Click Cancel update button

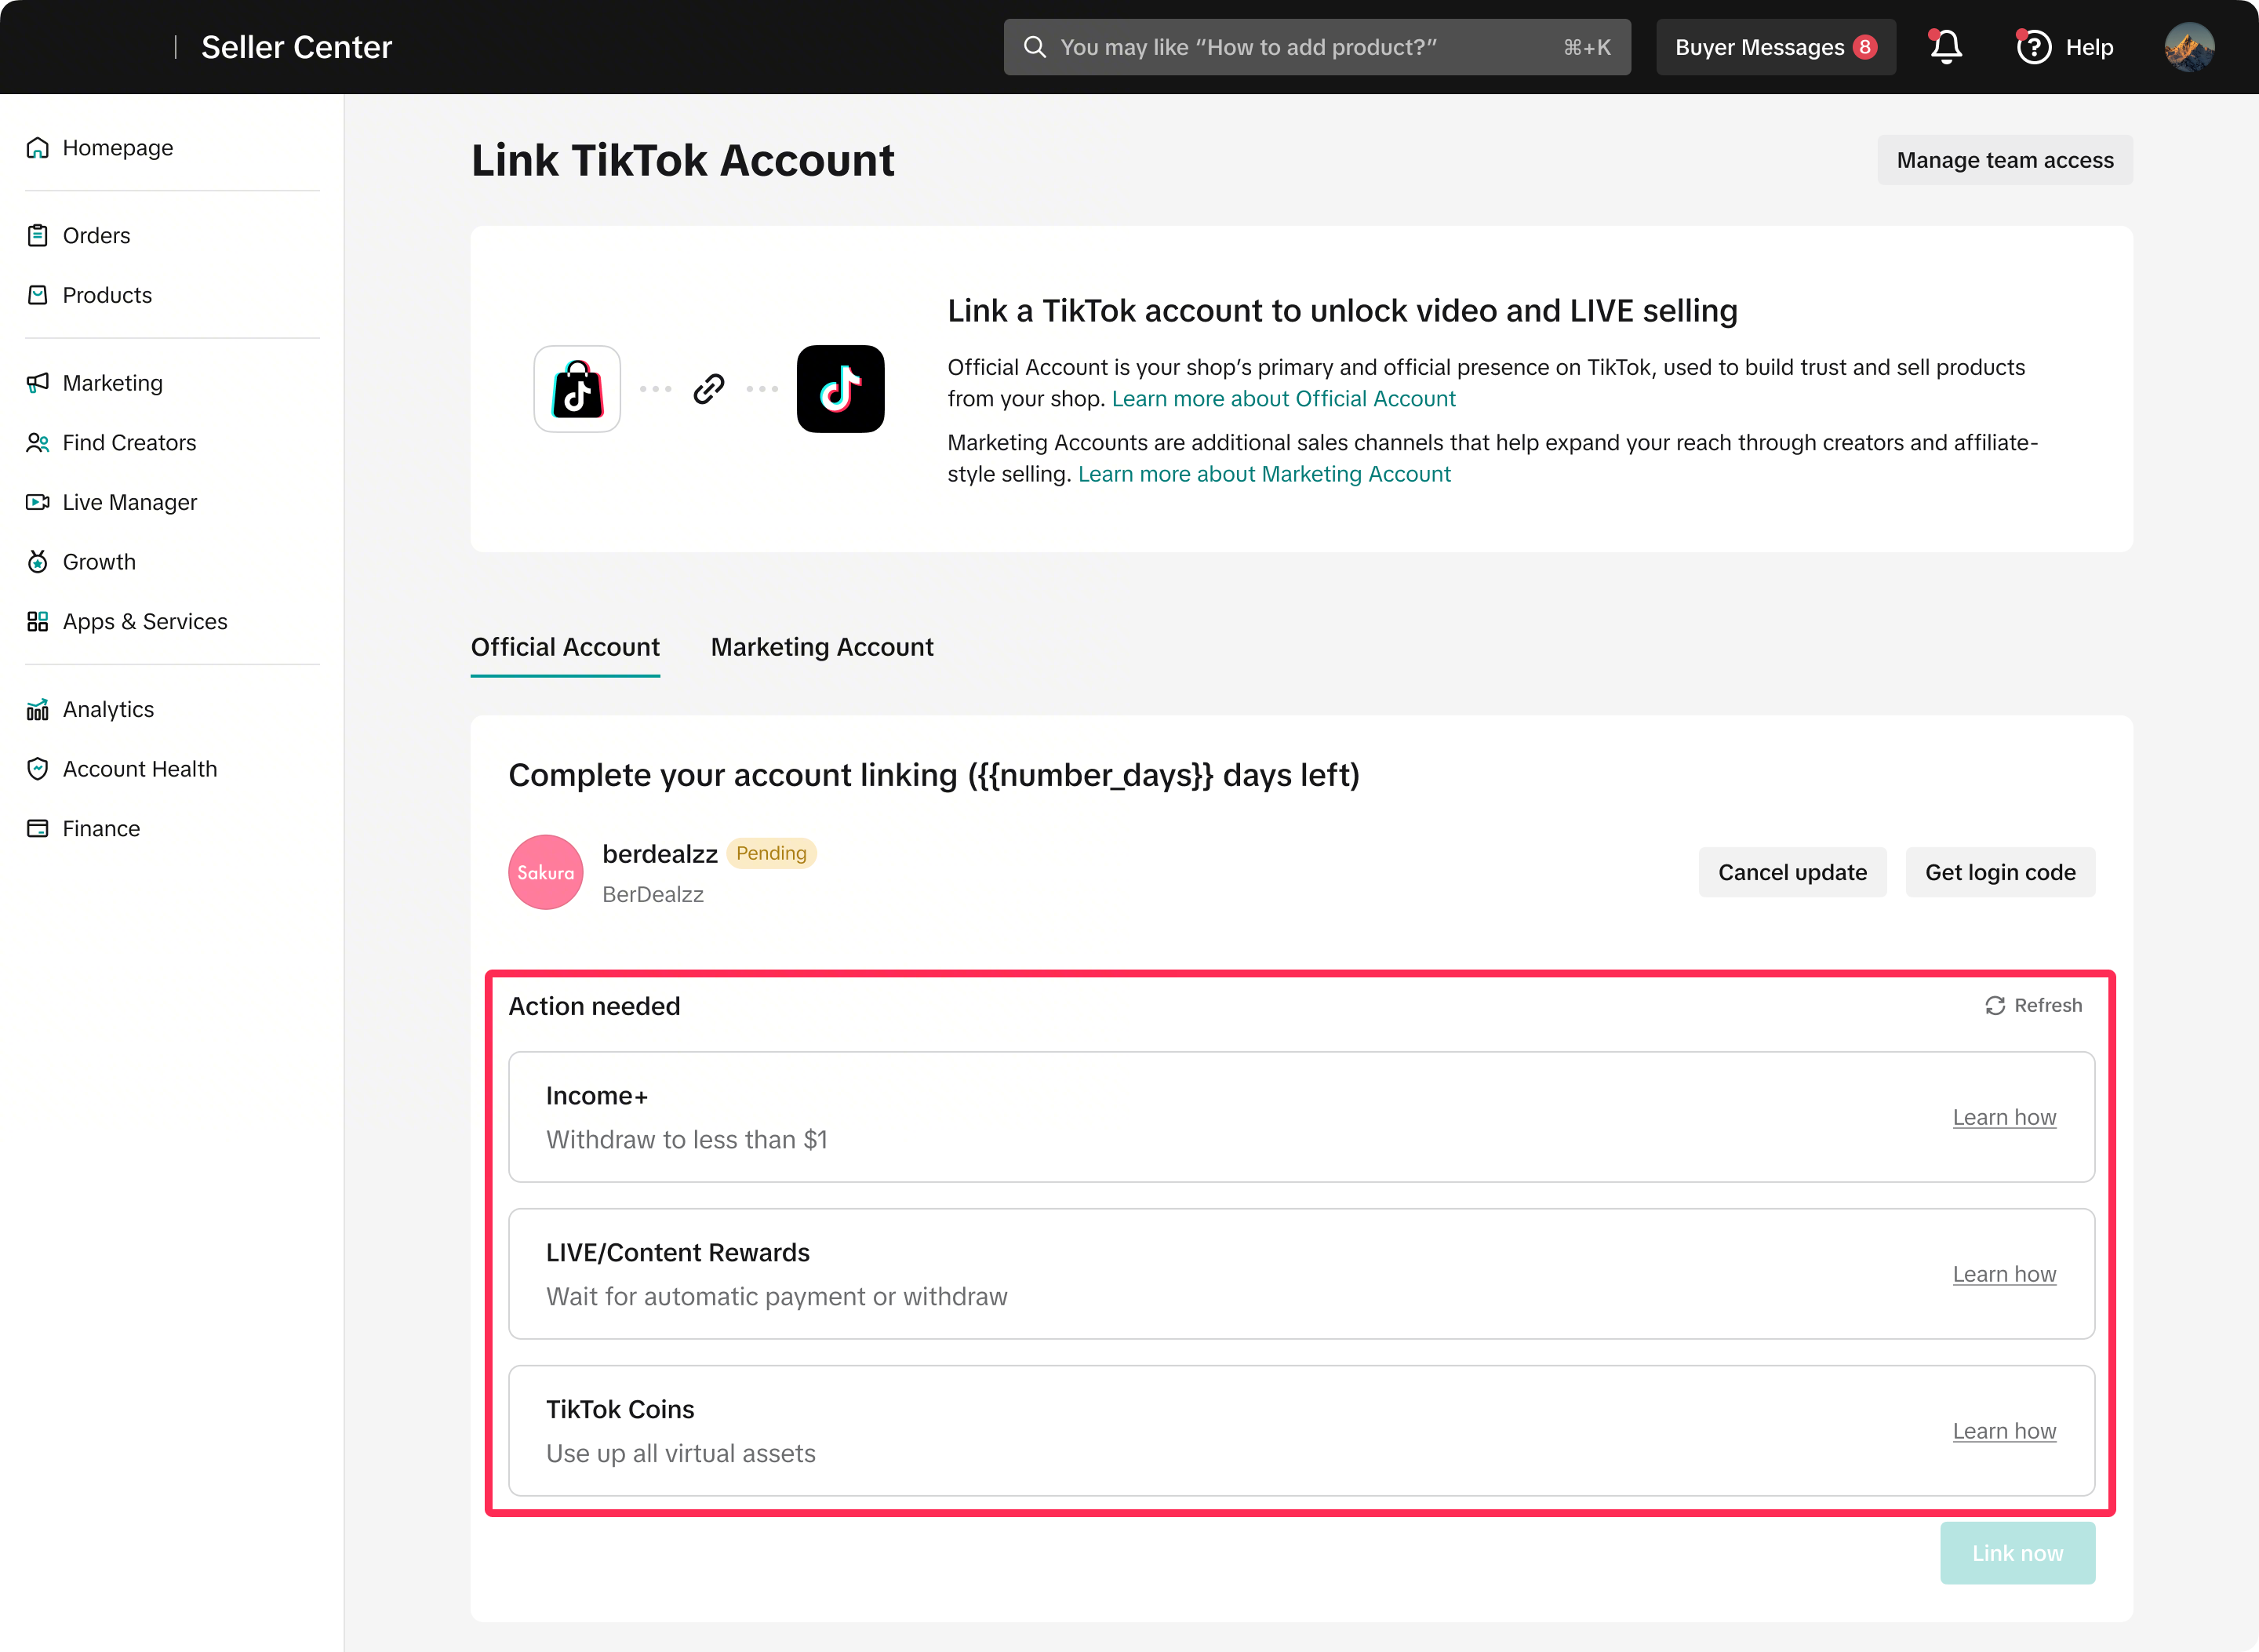click(x=1792, y=872)
